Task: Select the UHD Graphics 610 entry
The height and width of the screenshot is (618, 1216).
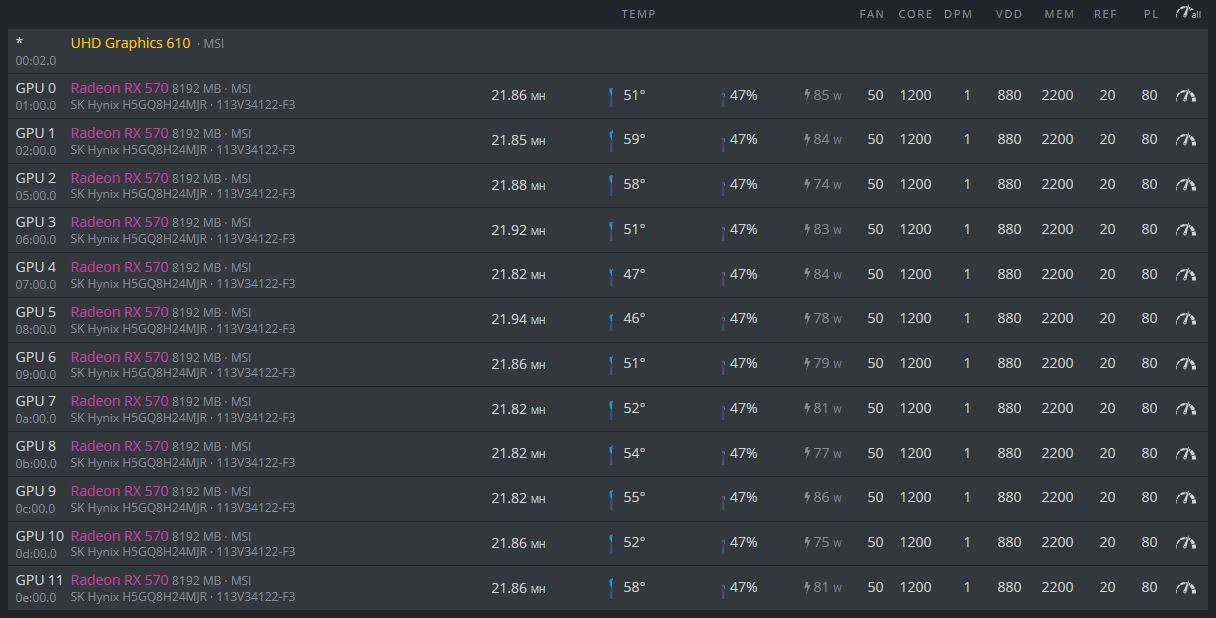Action: tap(130, 43)
